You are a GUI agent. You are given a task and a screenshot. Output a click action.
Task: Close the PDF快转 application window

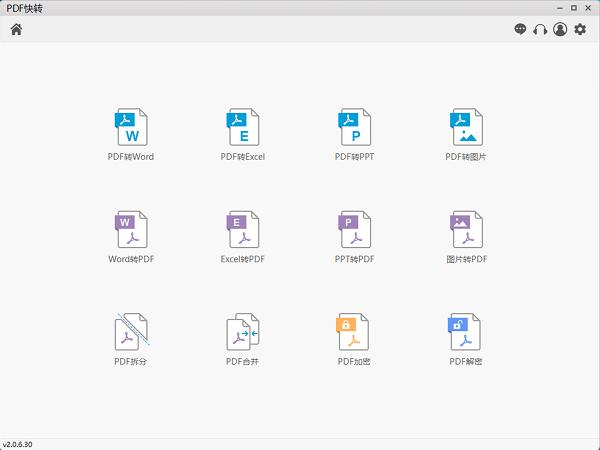(589, 8)
